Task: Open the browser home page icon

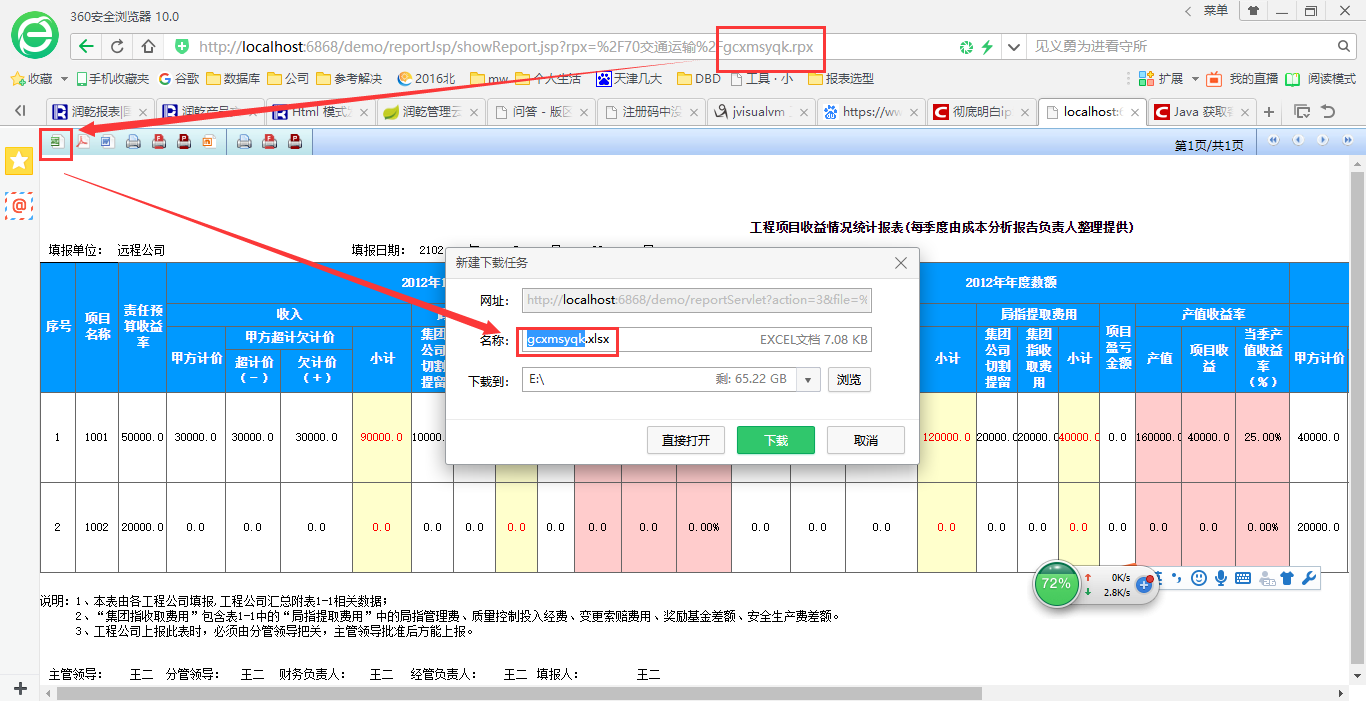Action: pyautogui.click(x=148, y=46)
